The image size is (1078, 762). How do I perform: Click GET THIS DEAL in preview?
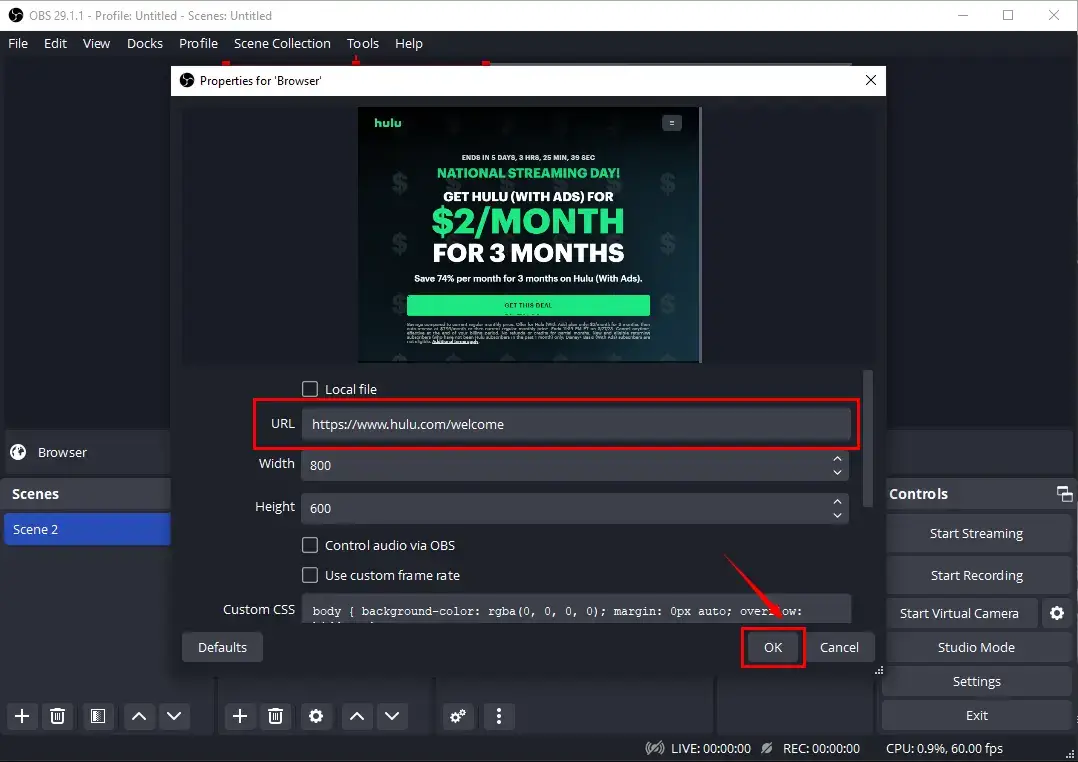[528, 305]
